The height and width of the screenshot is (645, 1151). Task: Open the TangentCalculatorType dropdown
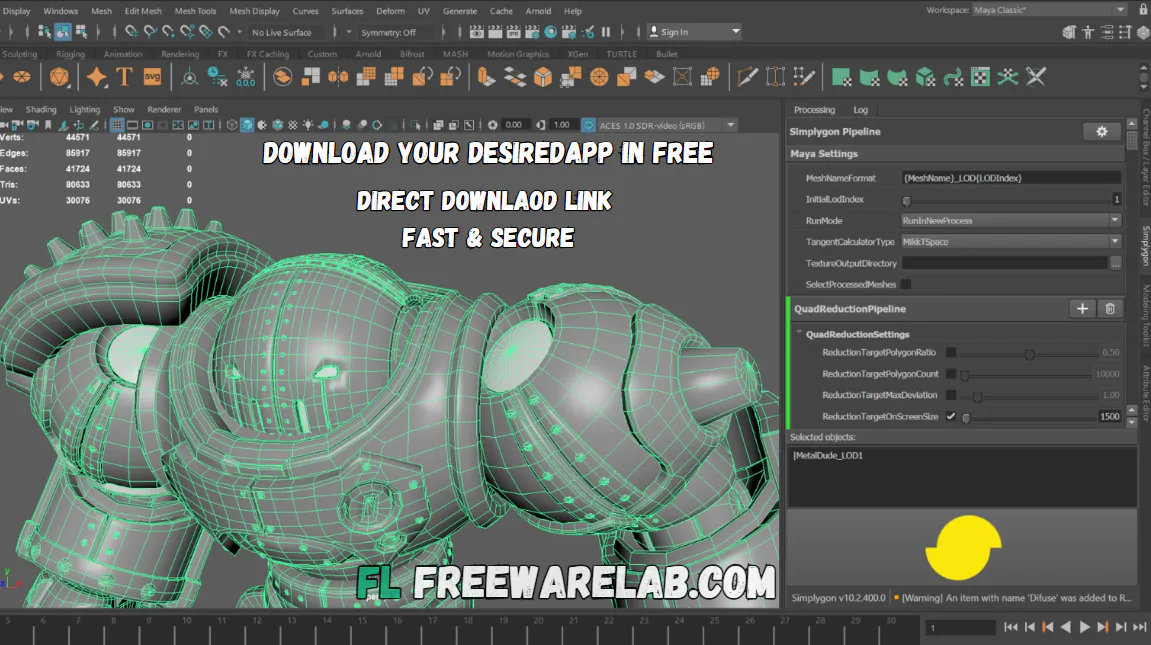(x=1010, y=241)
